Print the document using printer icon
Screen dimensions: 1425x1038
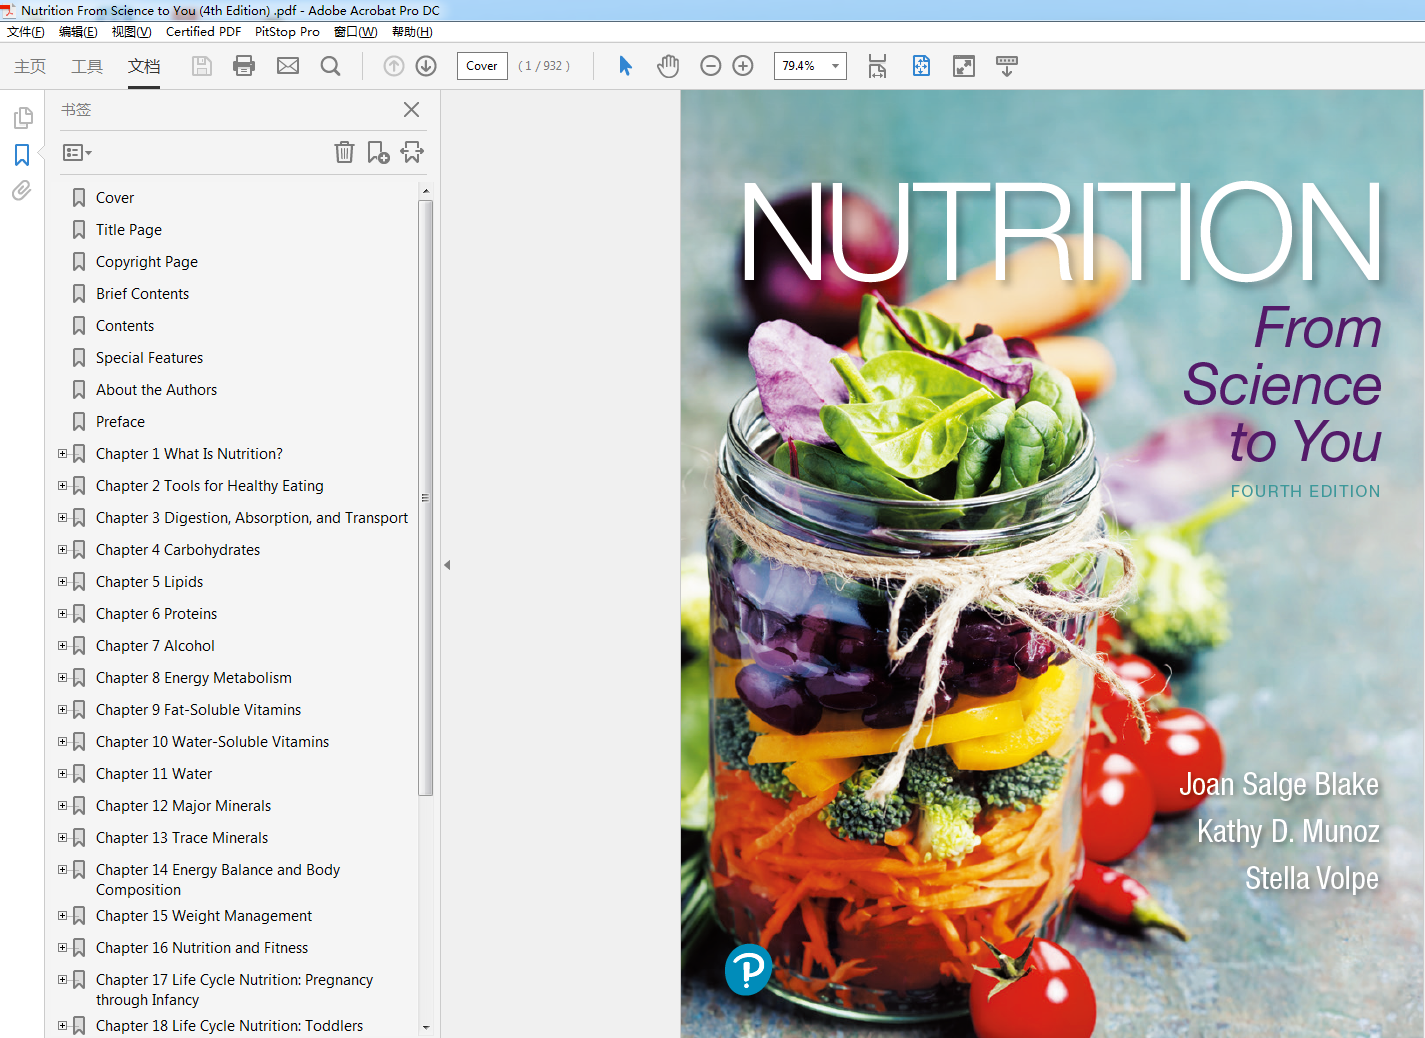[x=244, y=66]
